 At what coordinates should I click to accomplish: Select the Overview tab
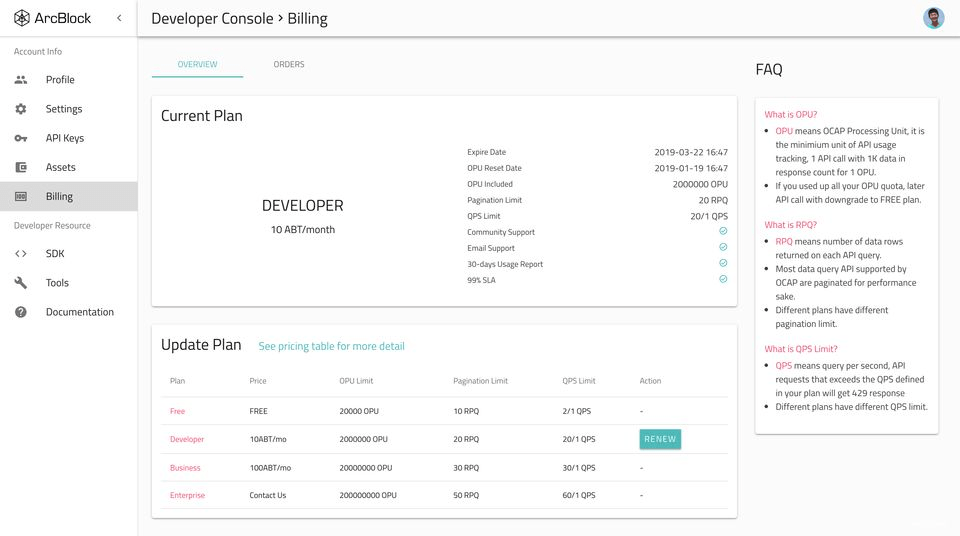[x=197, y=64]
